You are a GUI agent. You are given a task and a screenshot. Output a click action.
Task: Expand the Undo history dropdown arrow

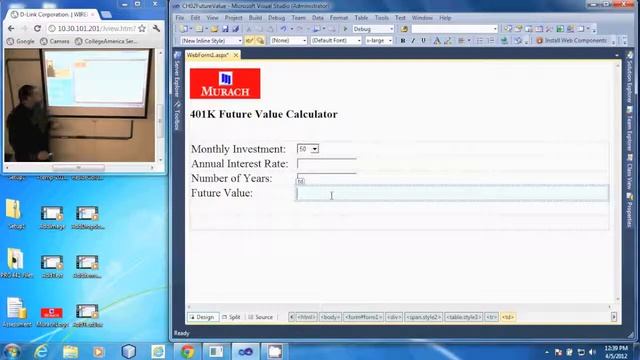(x=291, y=29)
